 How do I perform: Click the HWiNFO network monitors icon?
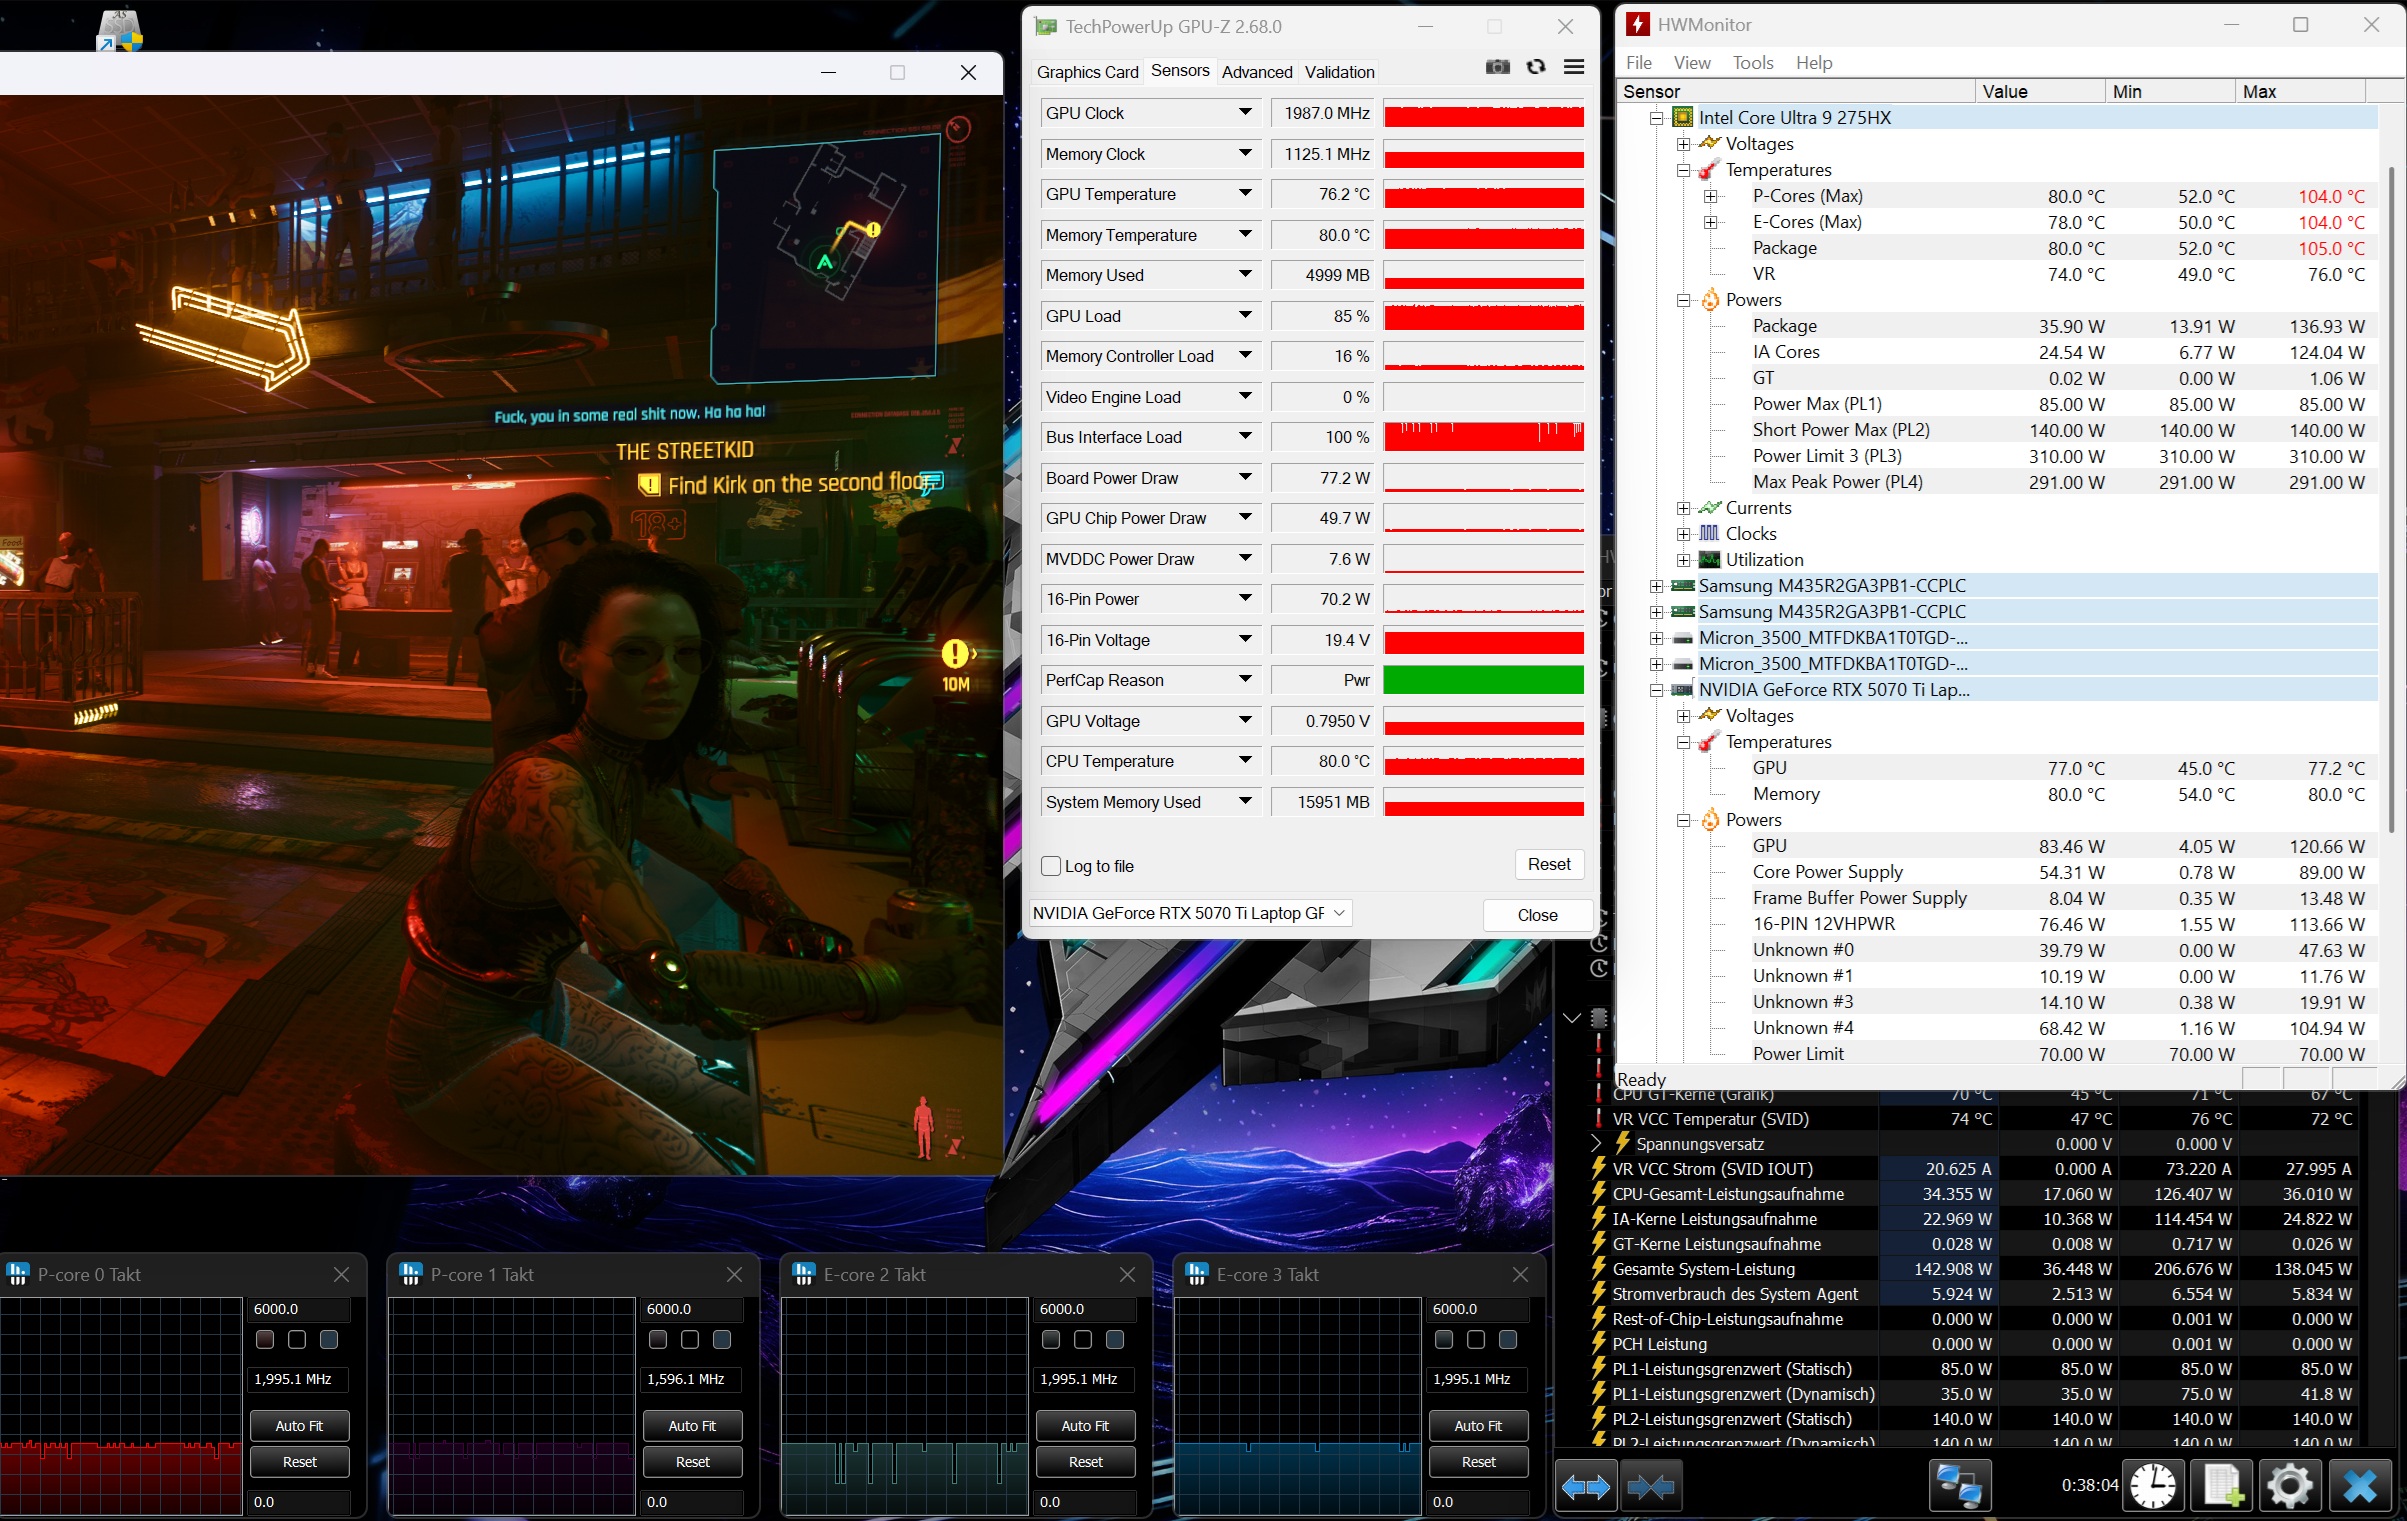click(x=1960, y=1486)
